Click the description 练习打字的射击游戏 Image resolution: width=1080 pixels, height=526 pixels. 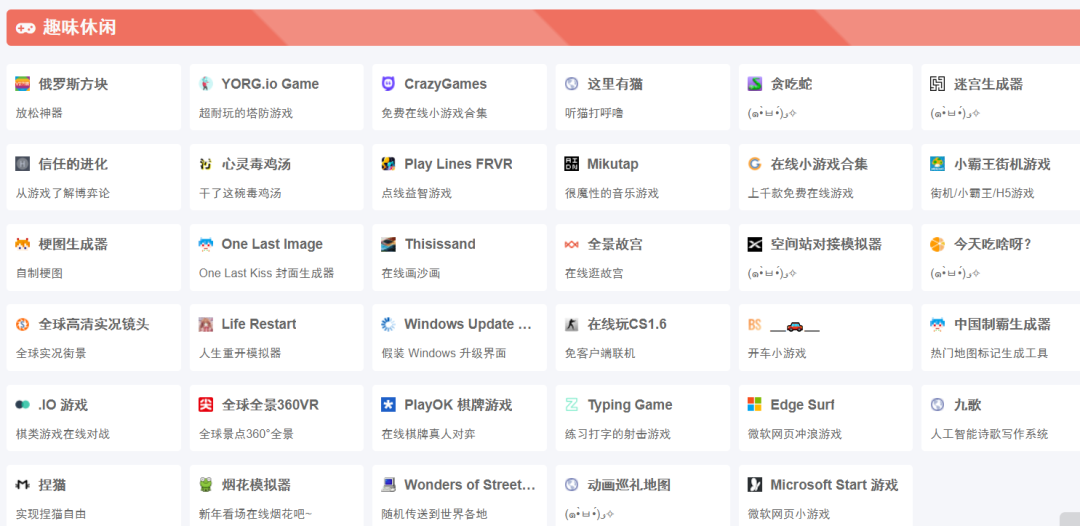coord(618,434)
